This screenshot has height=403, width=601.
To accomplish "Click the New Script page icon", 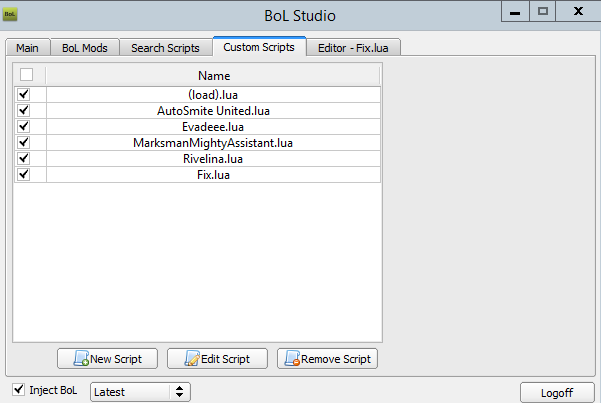I will coord(81,358).
